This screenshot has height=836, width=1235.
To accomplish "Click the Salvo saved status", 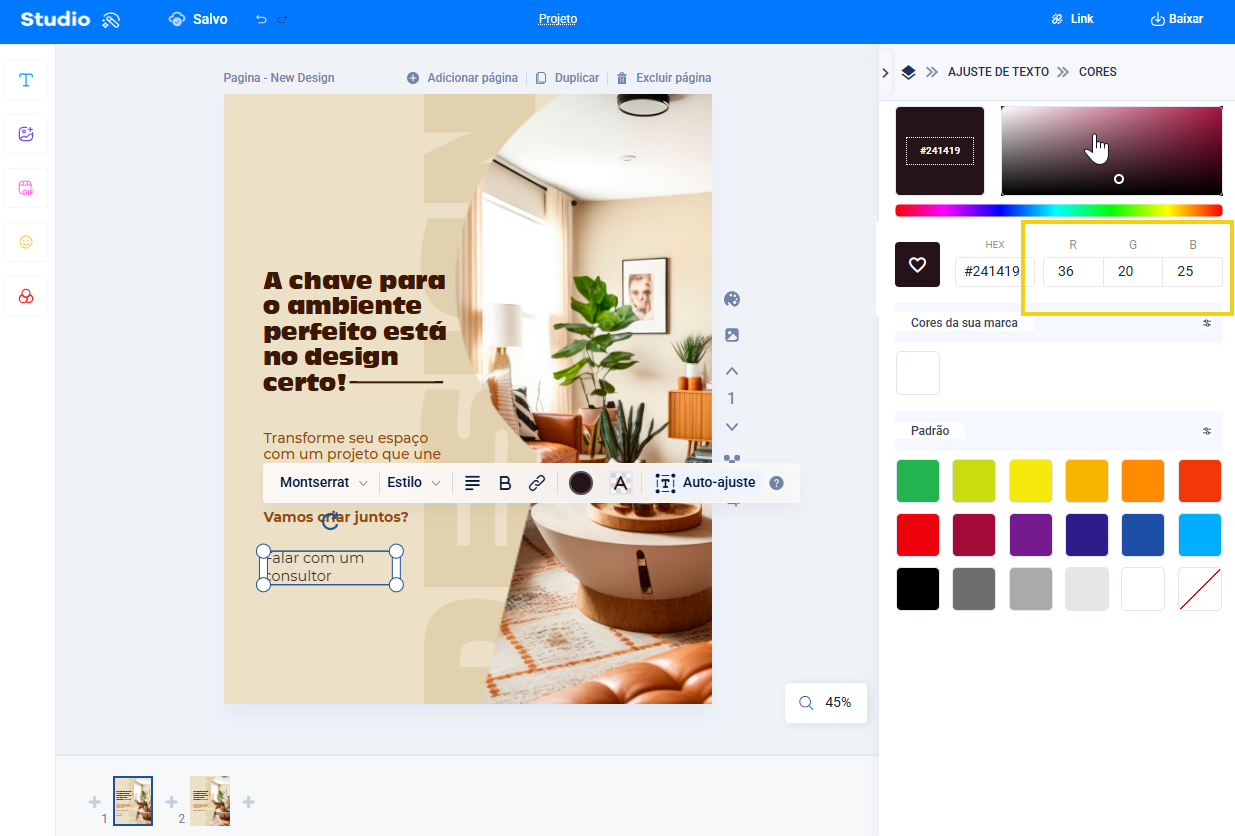I will [198, 19].
